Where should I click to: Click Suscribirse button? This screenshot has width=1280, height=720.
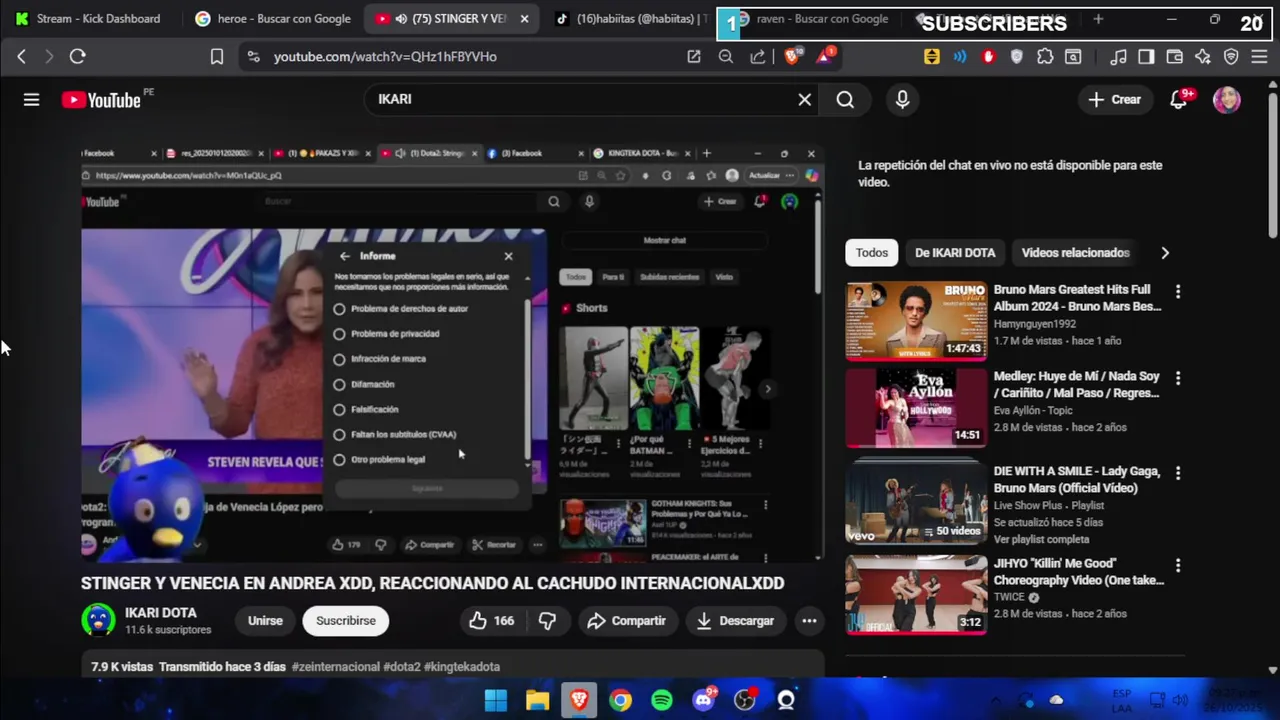click(x=346, y=621)
